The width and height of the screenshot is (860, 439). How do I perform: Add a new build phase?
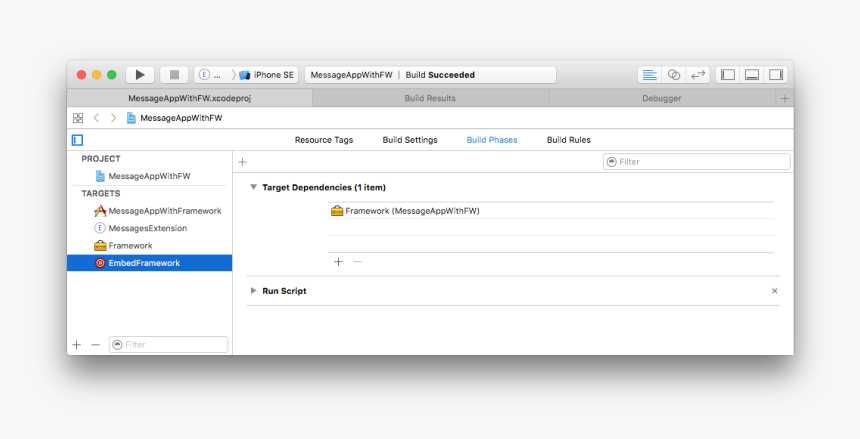coord(242,162)
